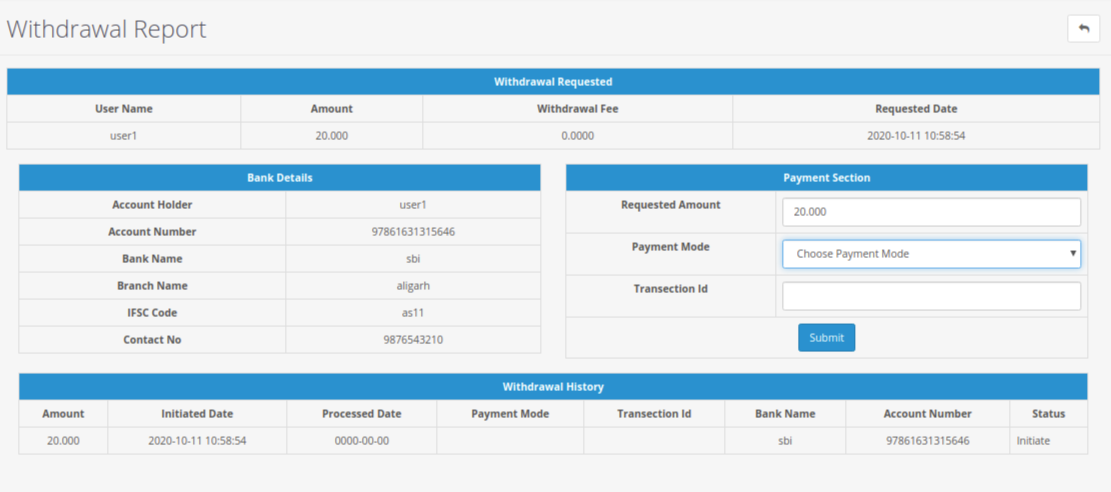
Task: Click the Withdrawal Report page title
Action: (x=107, y=29)
